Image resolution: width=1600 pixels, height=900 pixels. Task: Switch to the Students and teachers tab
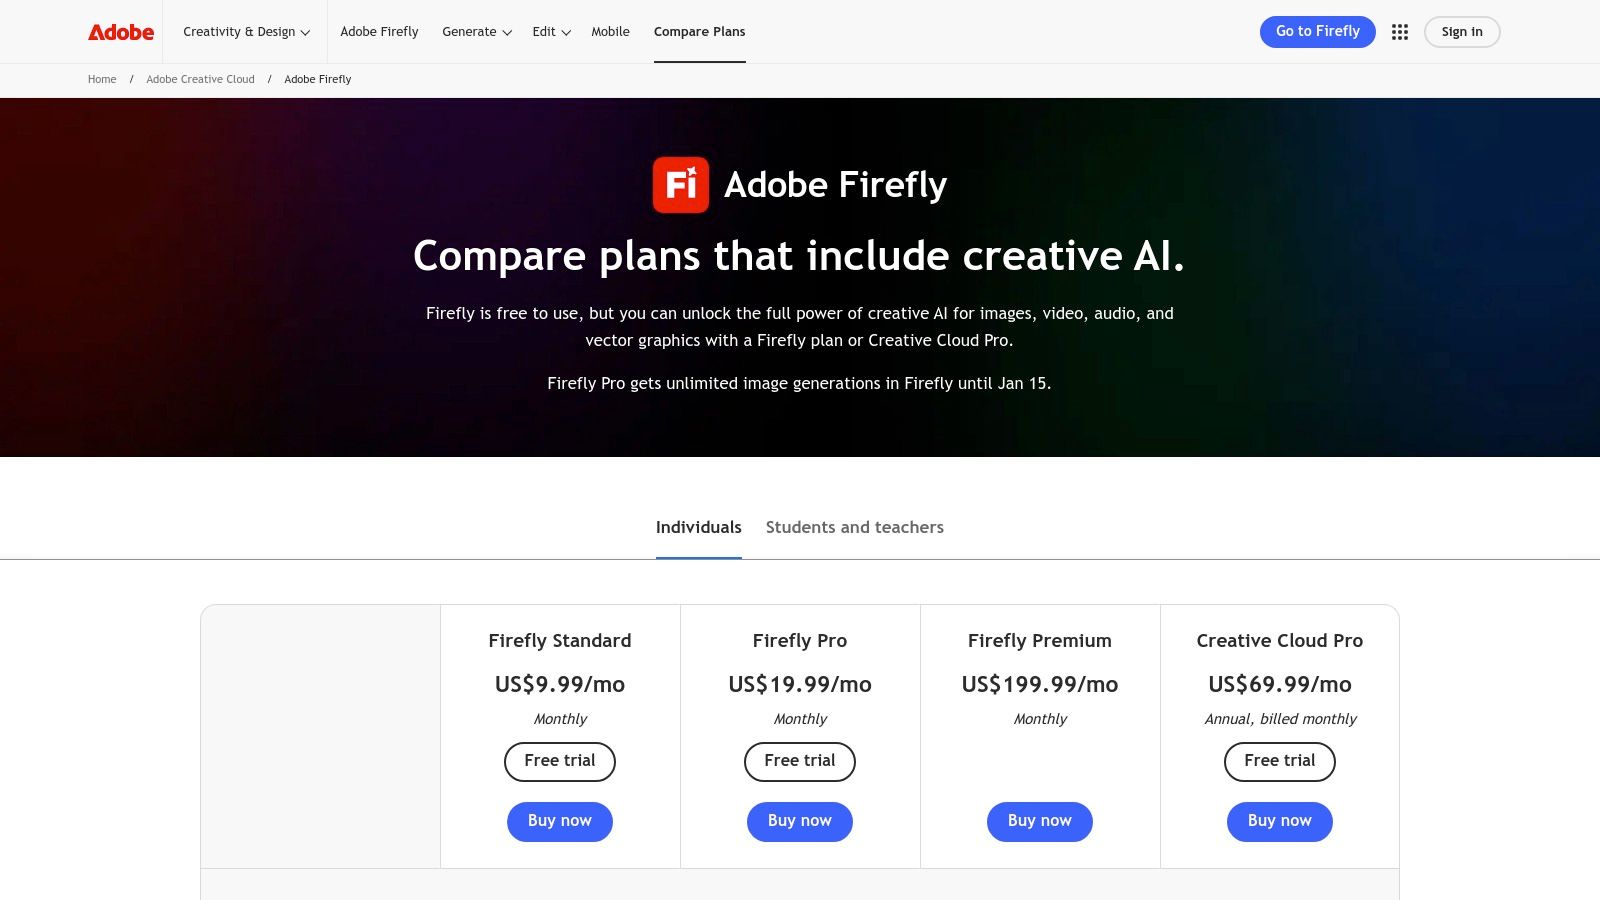tap(854, 527)
